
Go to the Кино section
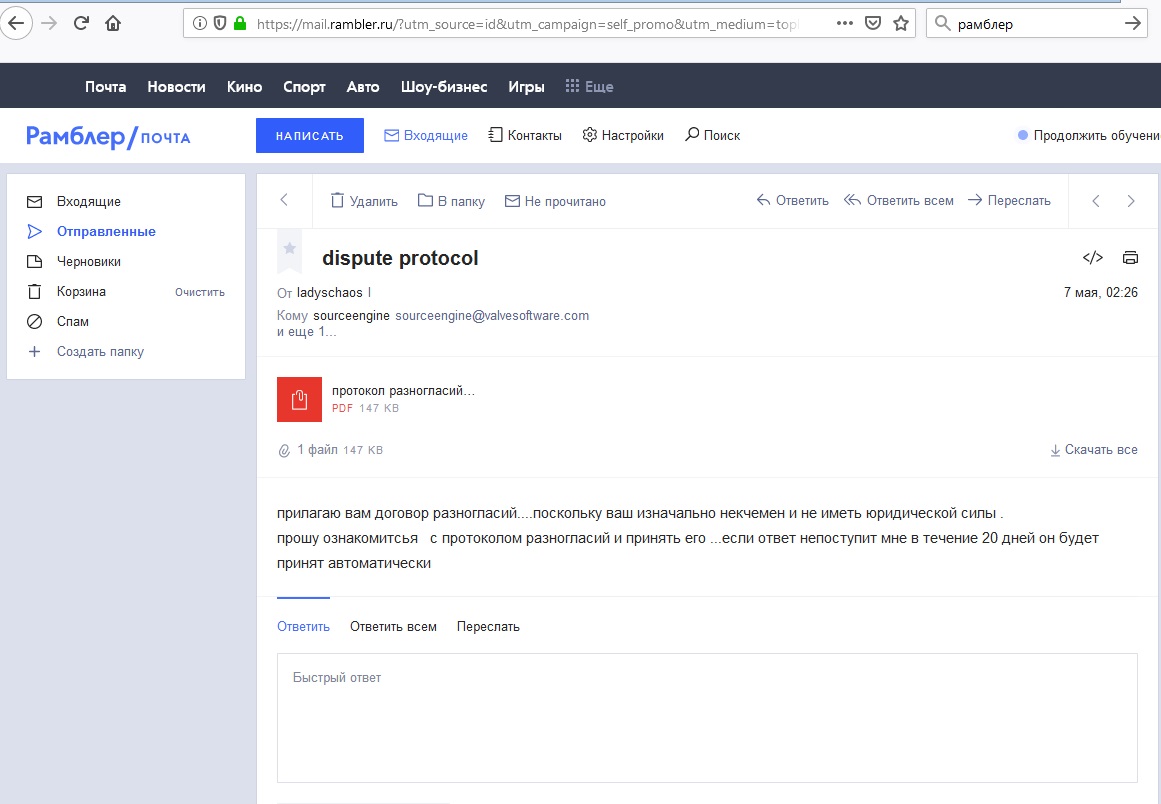click(244, 87)
